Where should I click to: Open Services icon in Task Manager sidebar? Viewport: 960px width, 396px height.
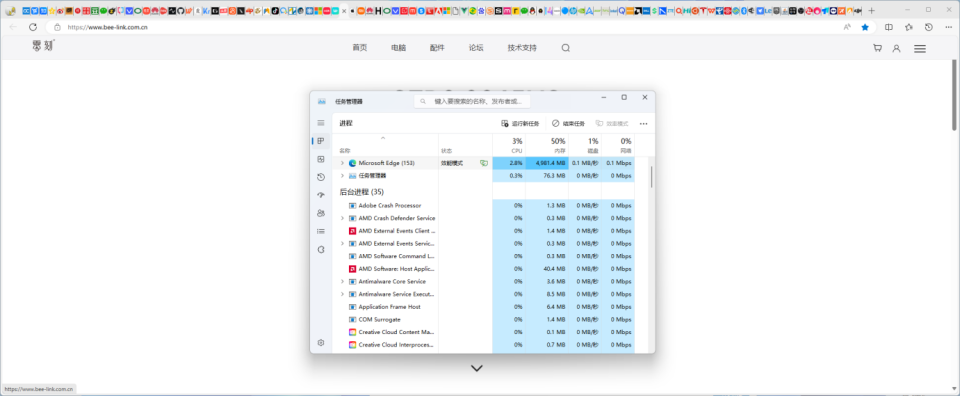click(321, 250)
